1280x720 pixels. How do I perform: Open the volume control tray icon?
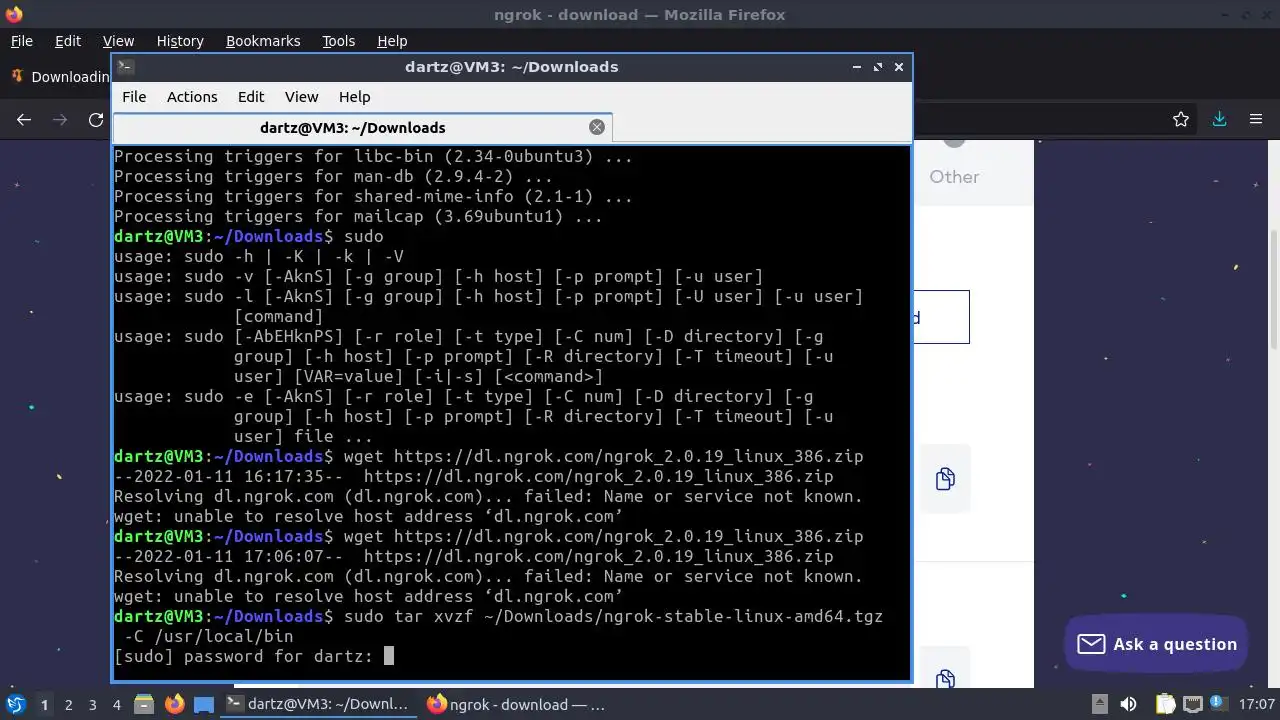1128,704
